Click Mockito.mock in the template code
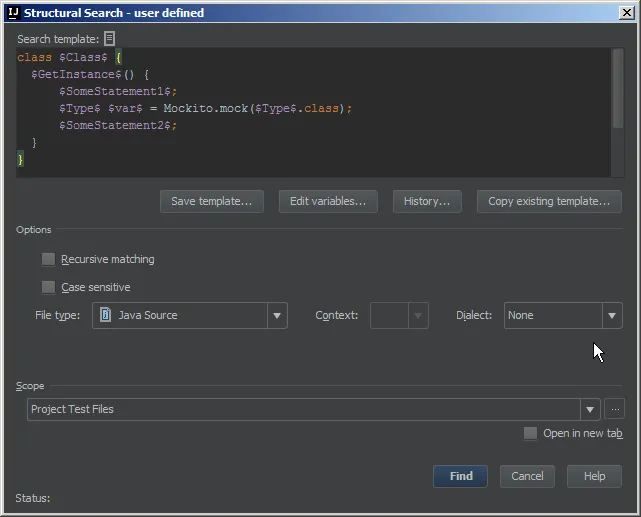Screen dimensions: 641x517 coord(206,108)
